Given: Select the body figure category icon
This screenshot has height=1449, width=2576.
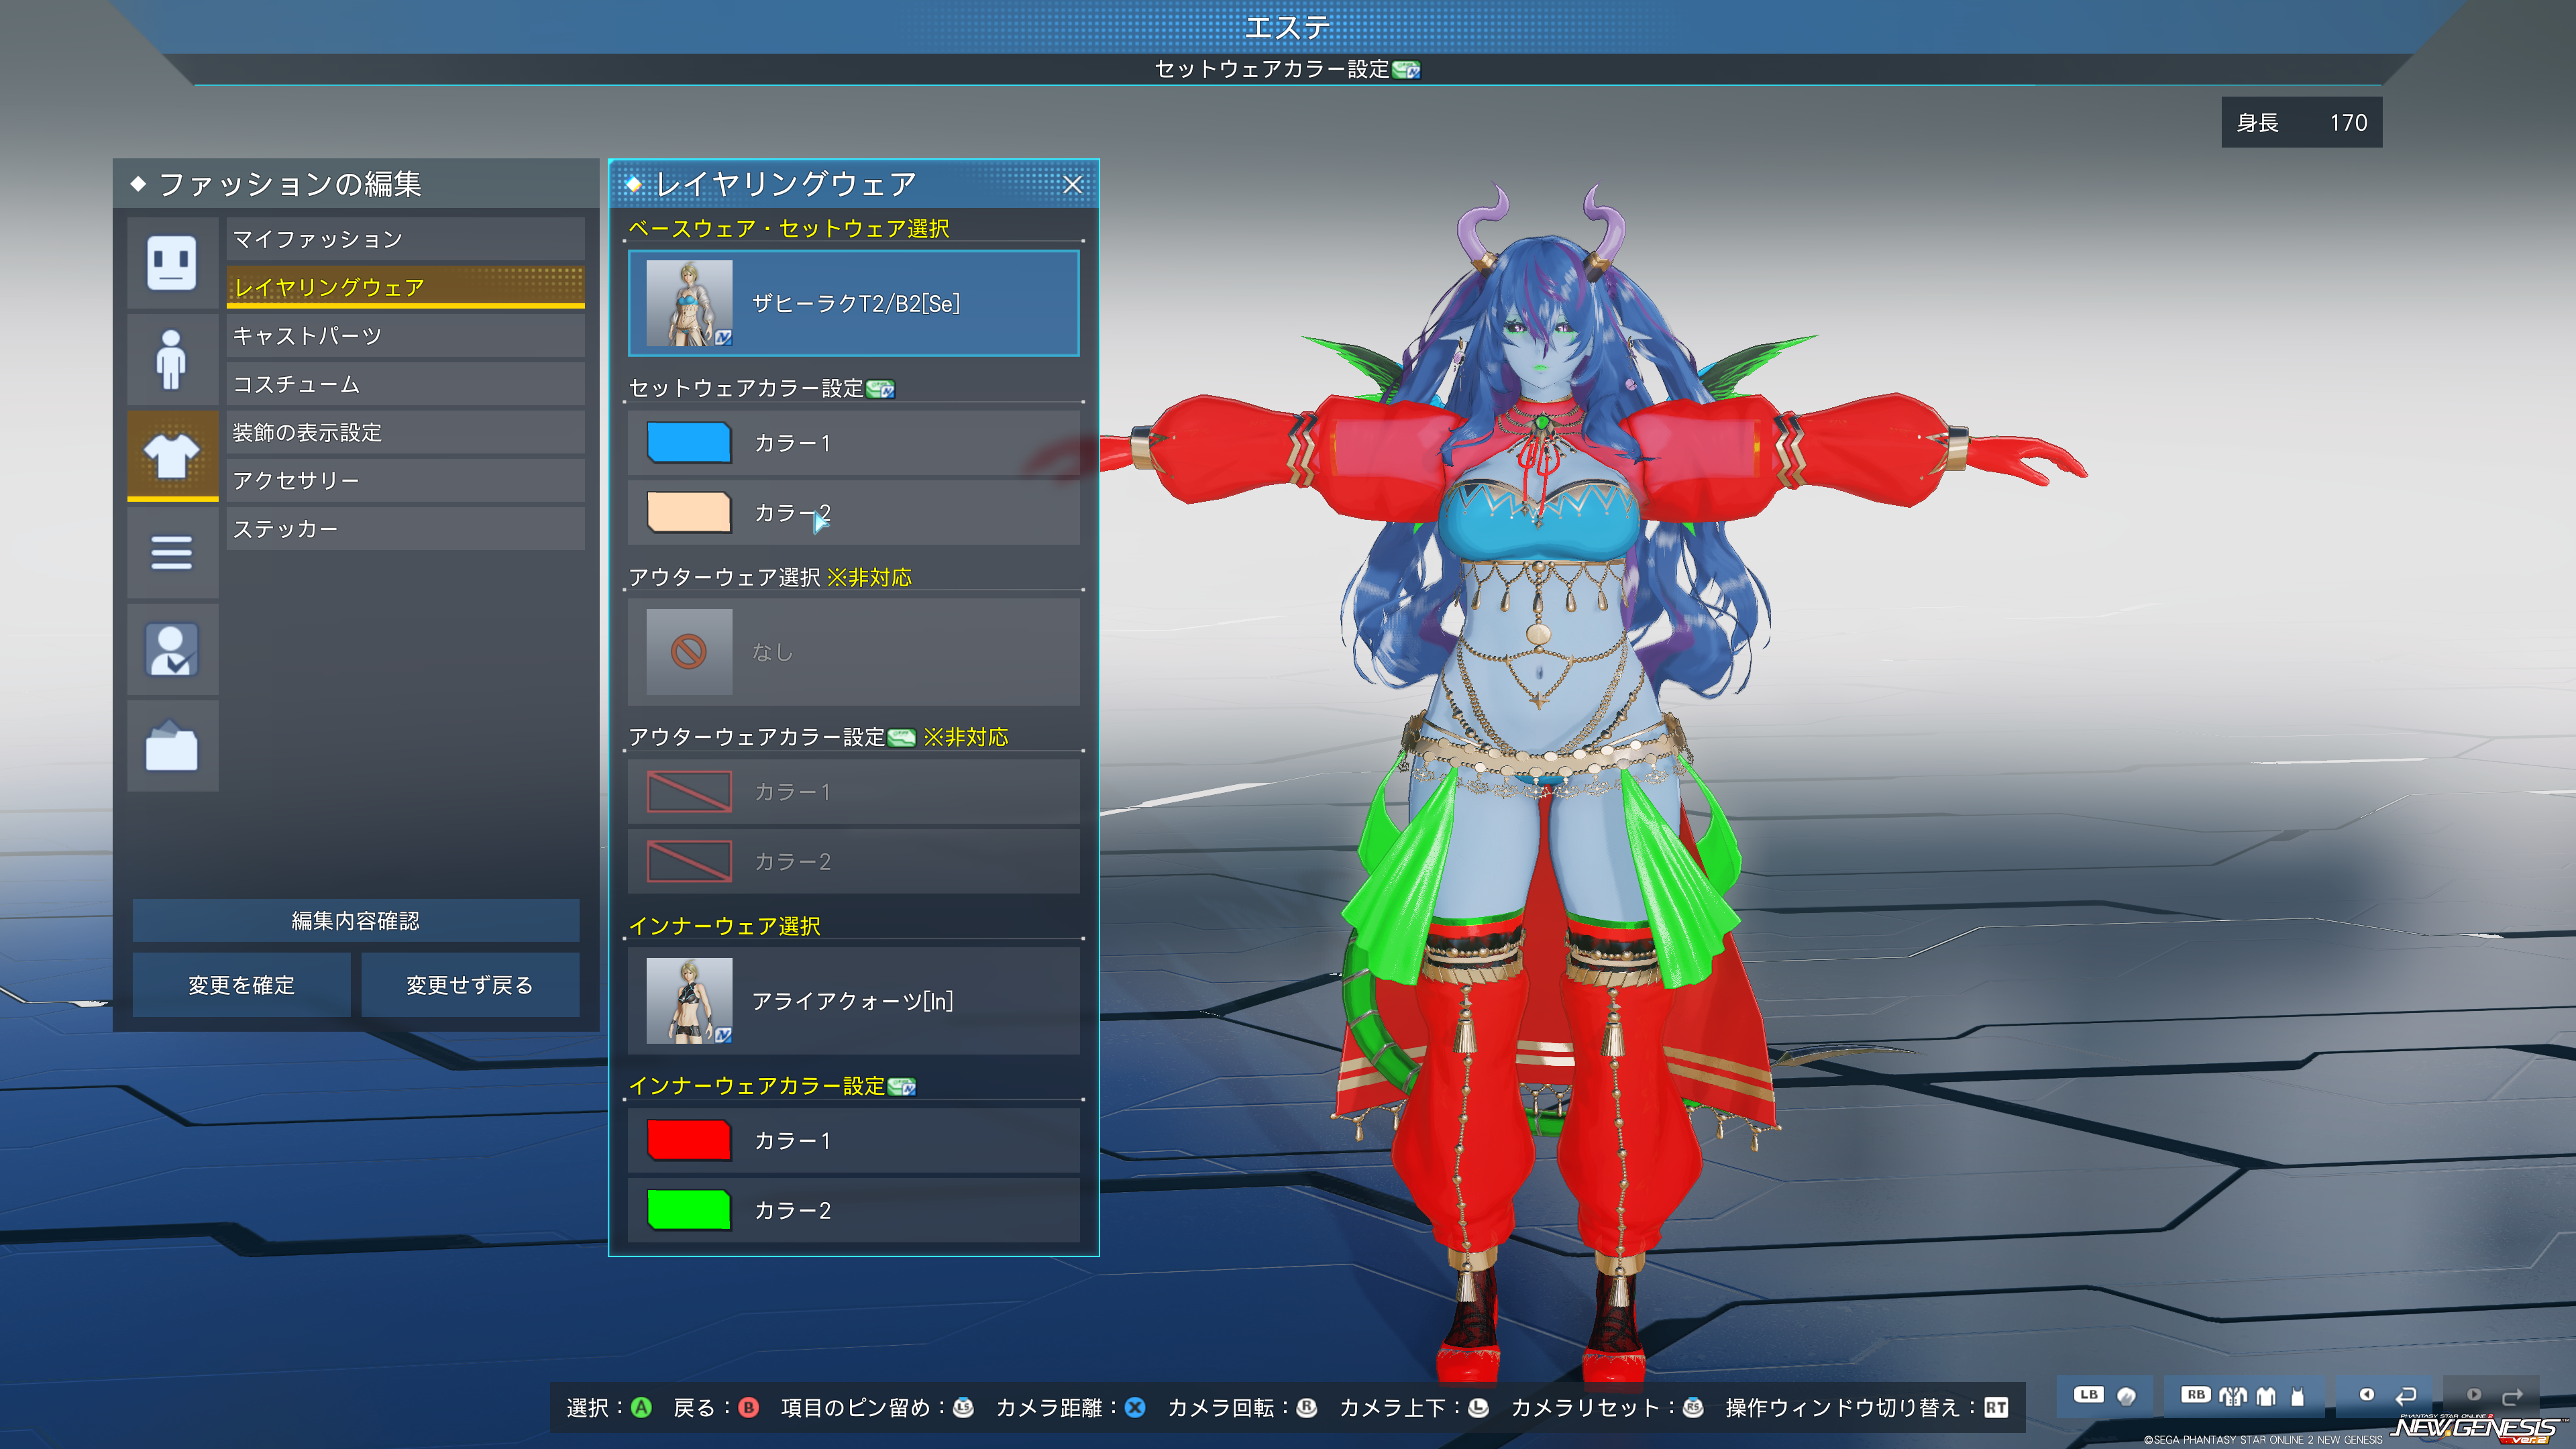Looking at the screenshot, I should [x=172, y=359].
